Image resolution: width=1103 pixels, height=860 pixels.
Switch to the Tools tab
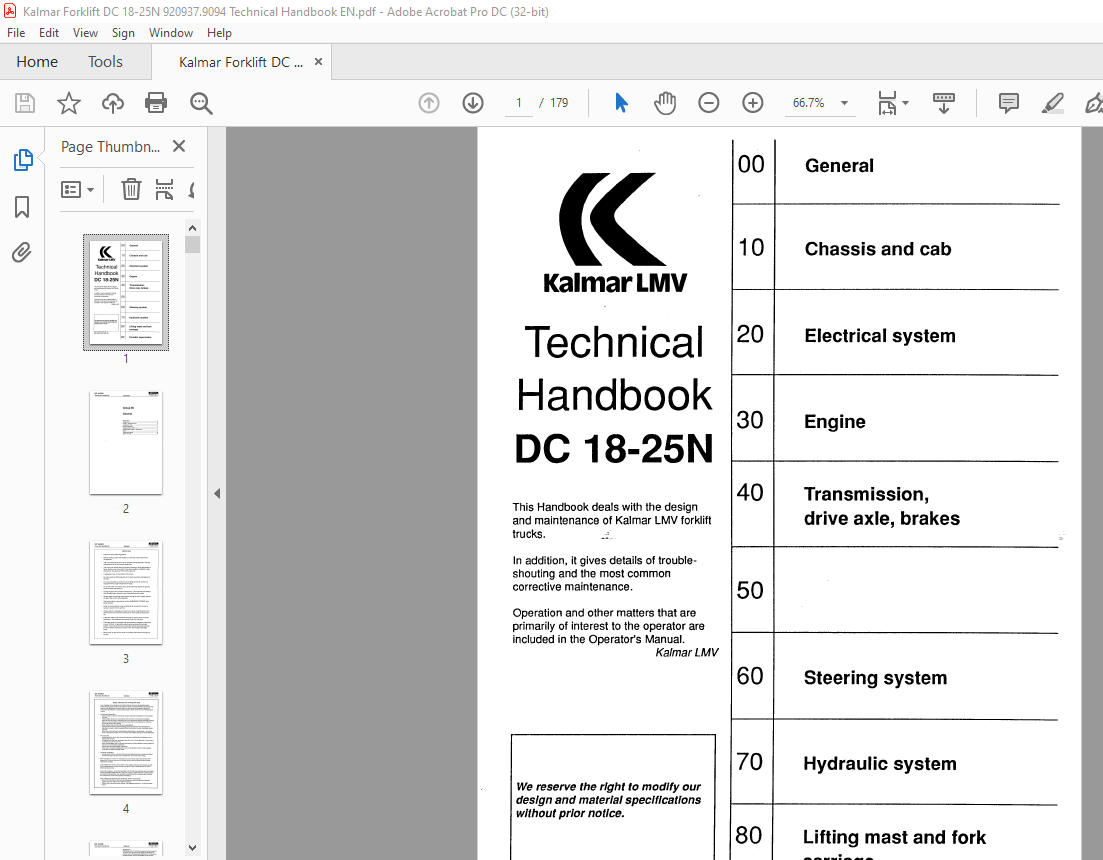point(106,62)
